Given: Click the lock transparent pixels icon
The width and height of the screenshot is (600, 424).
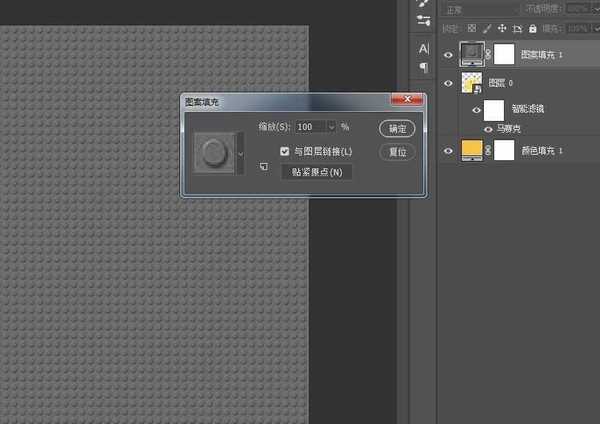Looking at the screenshot, I should coord(469,29).
